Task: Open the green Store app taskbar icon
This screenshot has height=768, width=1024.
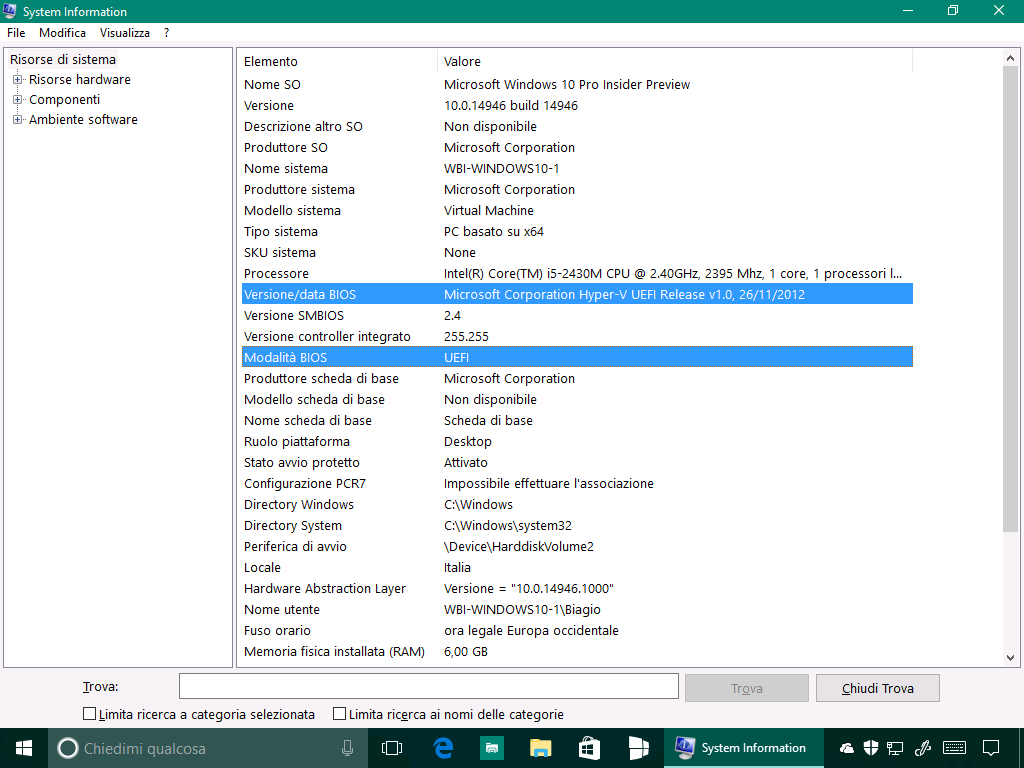Action: 492,748
